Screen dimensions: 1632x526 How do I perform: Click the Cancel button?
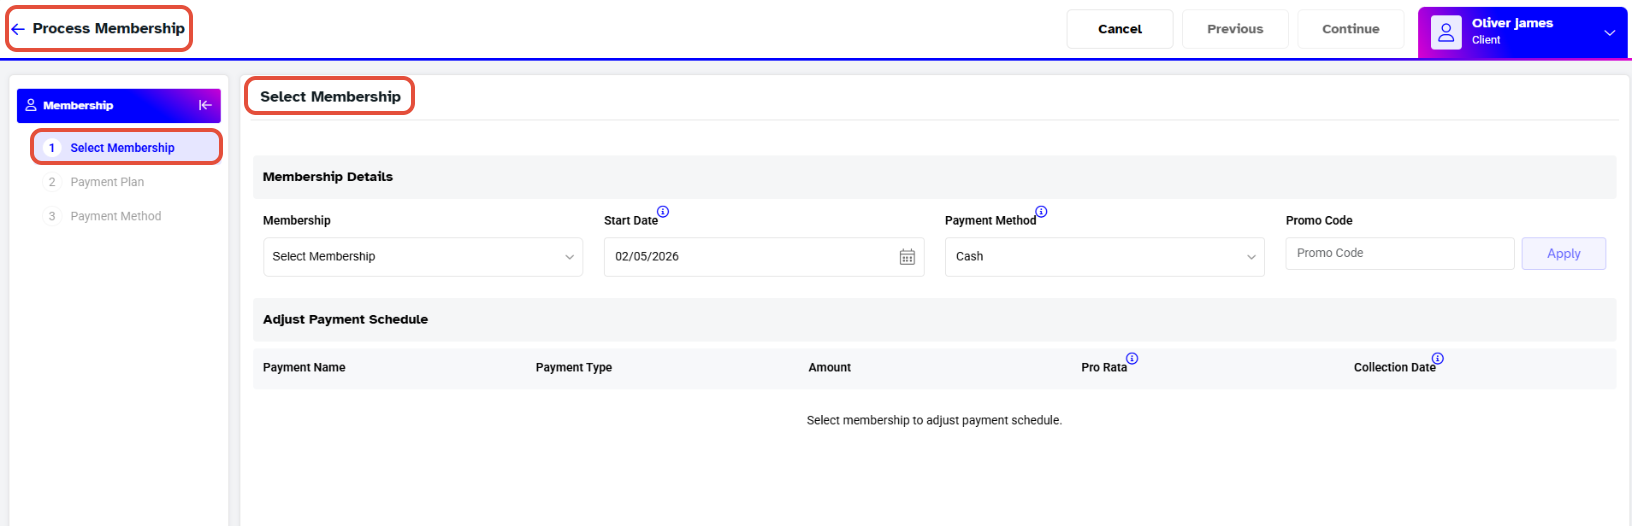[1120, 29]
